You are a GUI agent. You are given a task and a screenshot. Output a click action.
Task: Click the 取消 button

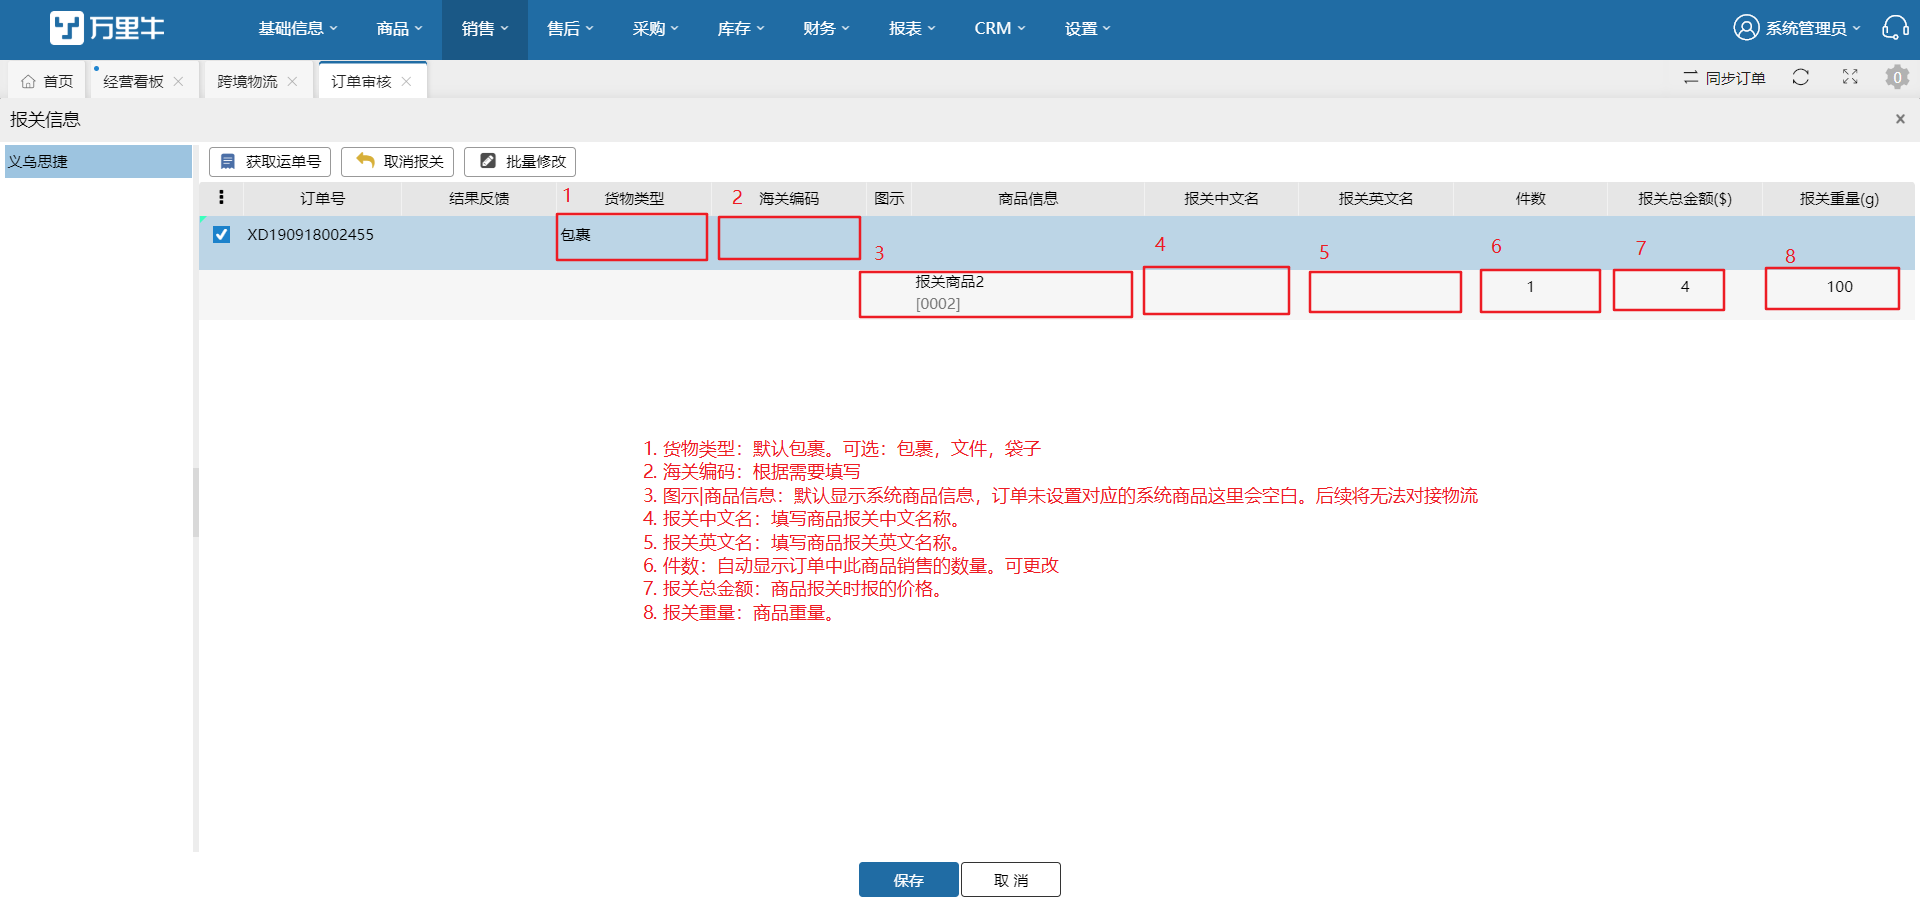point(1011,880)
